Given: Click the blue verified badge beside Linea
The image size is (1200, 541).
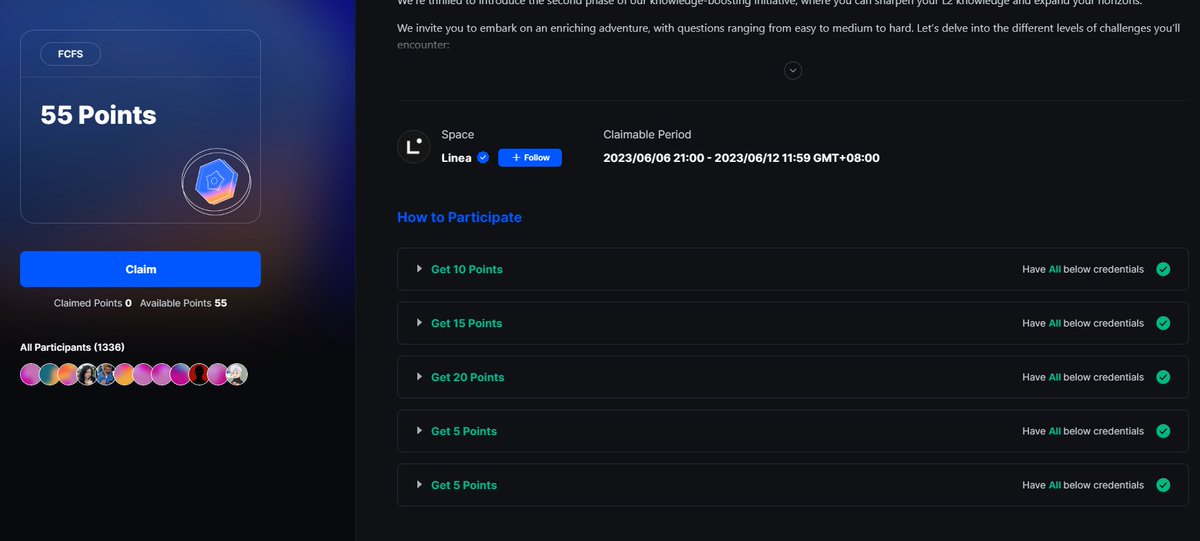Looking at the screenshot, I should tap(483, 158).
